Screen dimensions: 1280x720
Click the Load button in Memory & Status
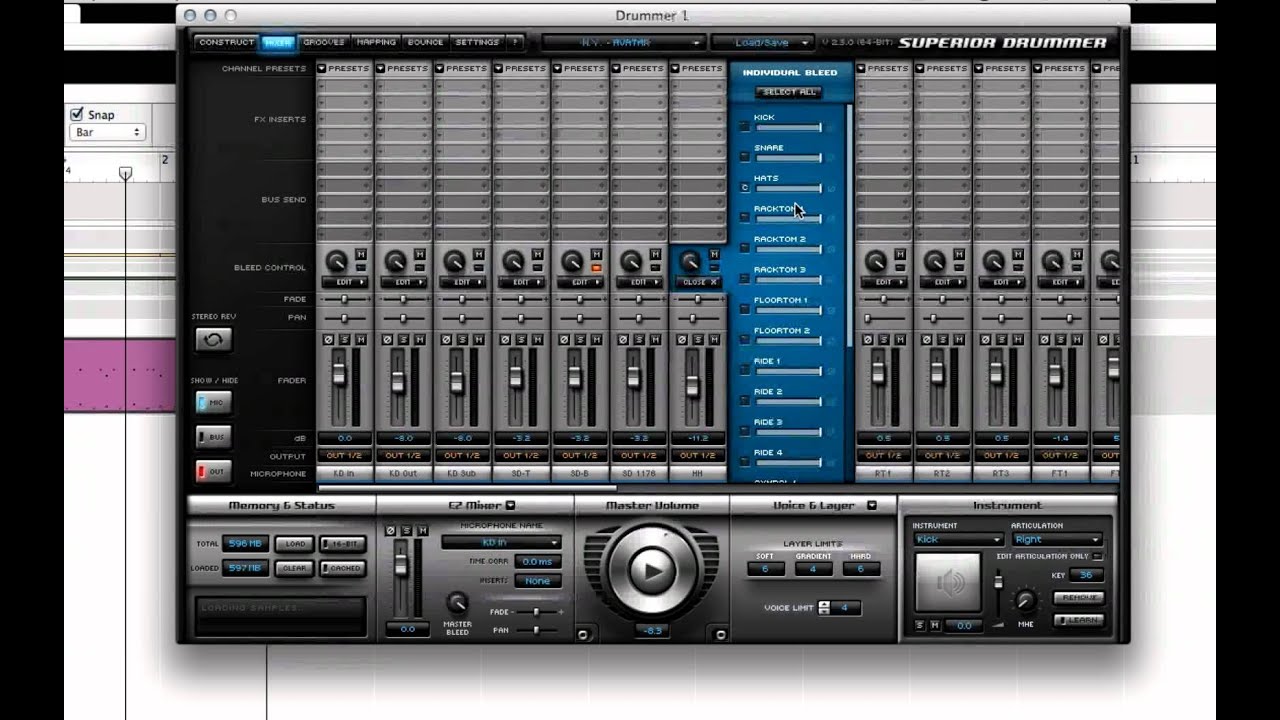[x=294, y=544]
